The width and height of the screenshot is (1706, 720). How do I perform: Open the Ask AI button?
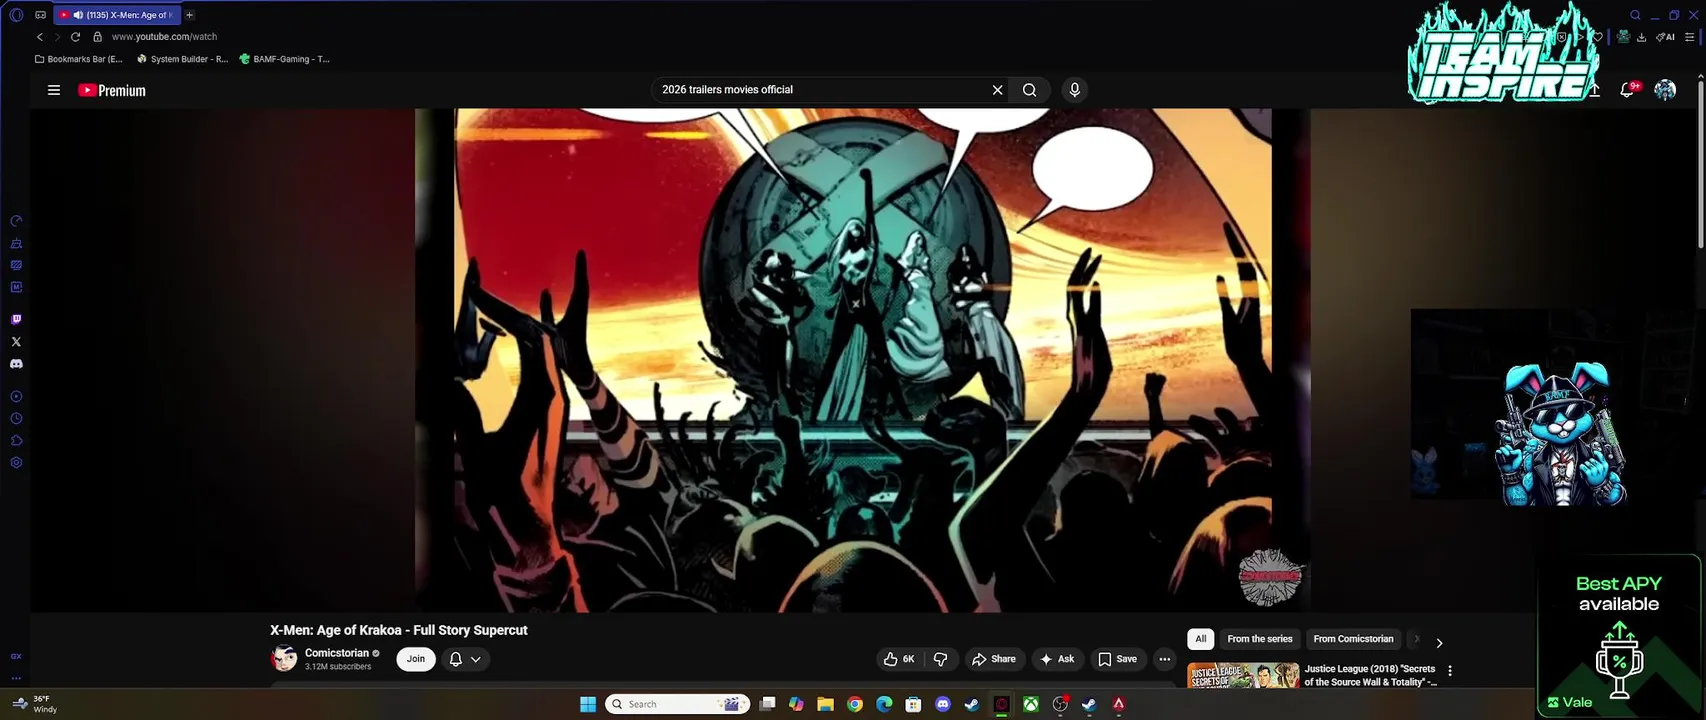1057,659
